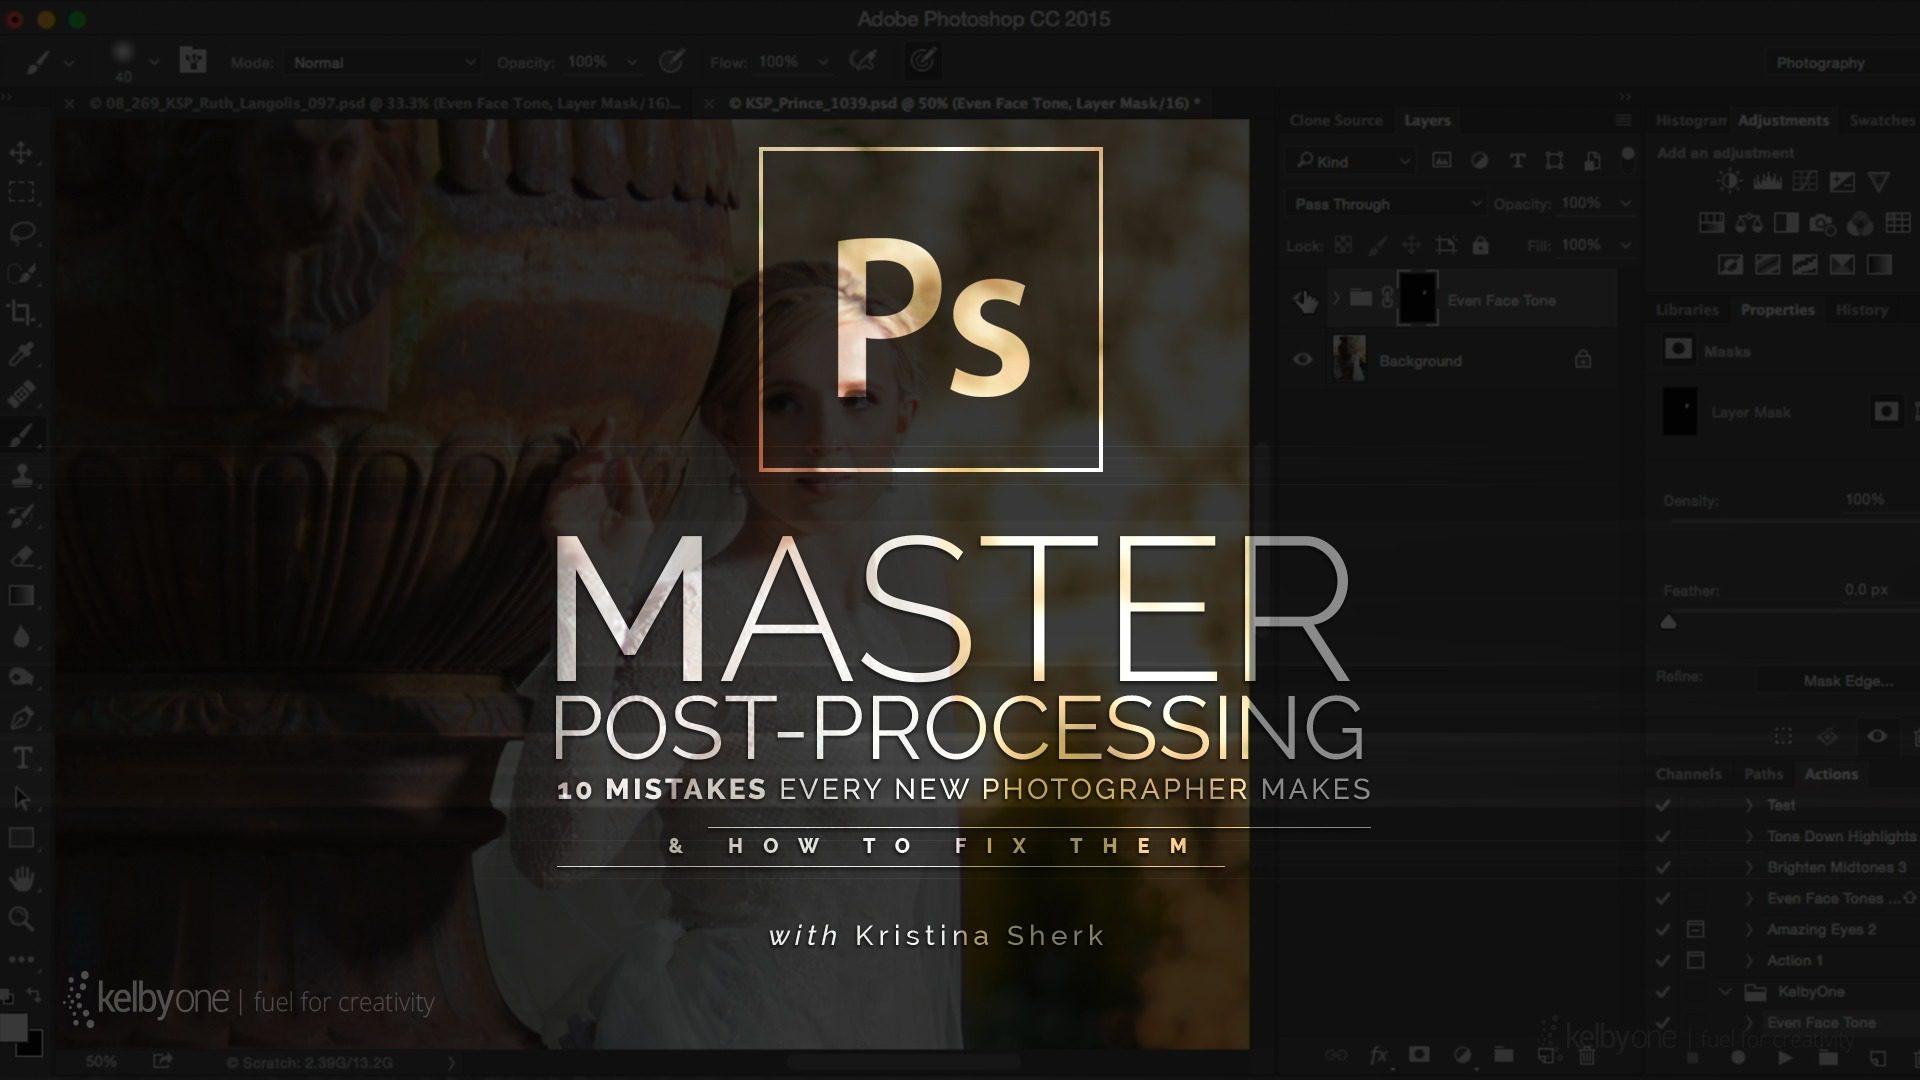Add a Gradient Map adjustment
The image size is (1920, 1080).
click(x=1879, y=264)
